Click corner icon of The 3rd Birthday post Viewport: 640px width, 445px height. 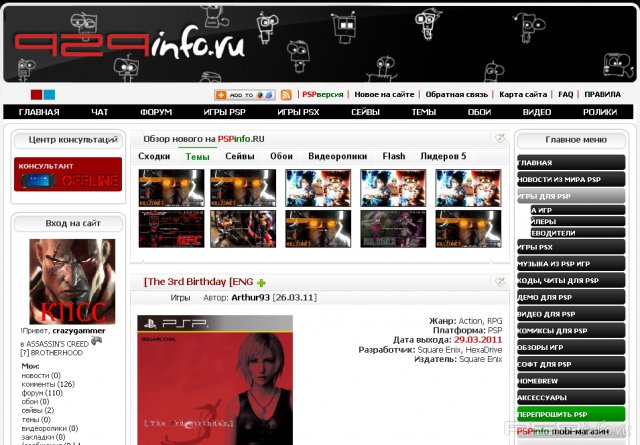(499, 282)
